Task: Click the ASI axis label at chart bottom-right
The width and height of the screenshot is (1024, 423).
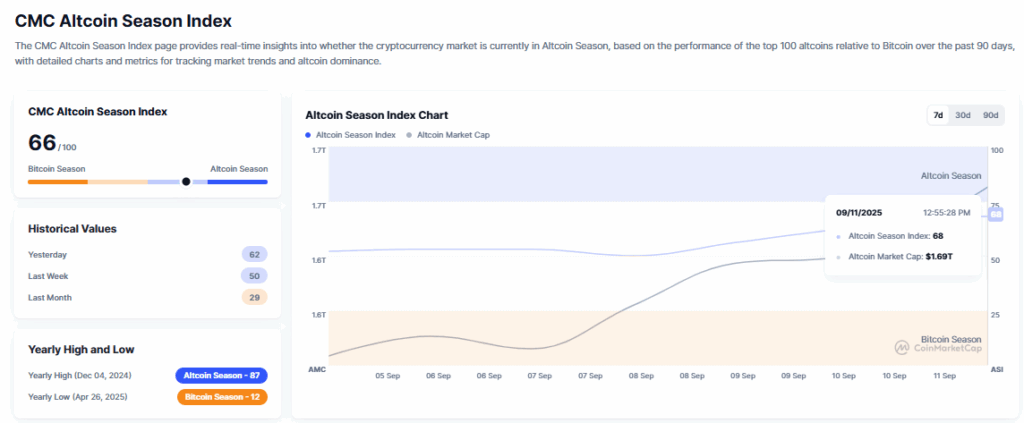Action: pyautogui.click(x=996, y=369)
